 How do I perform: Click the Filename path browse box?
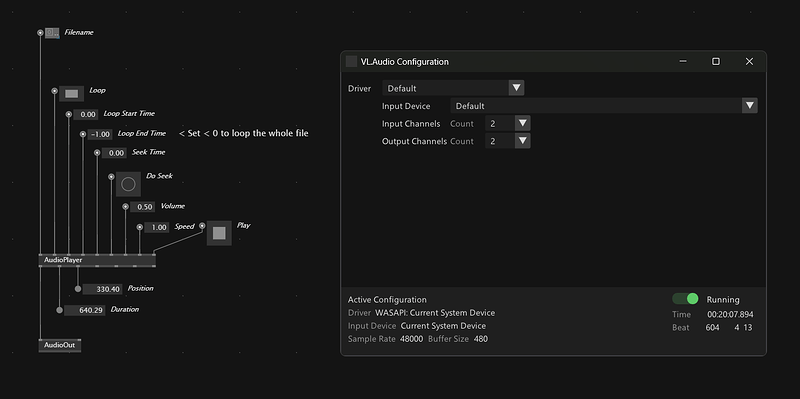click(52, 33)
